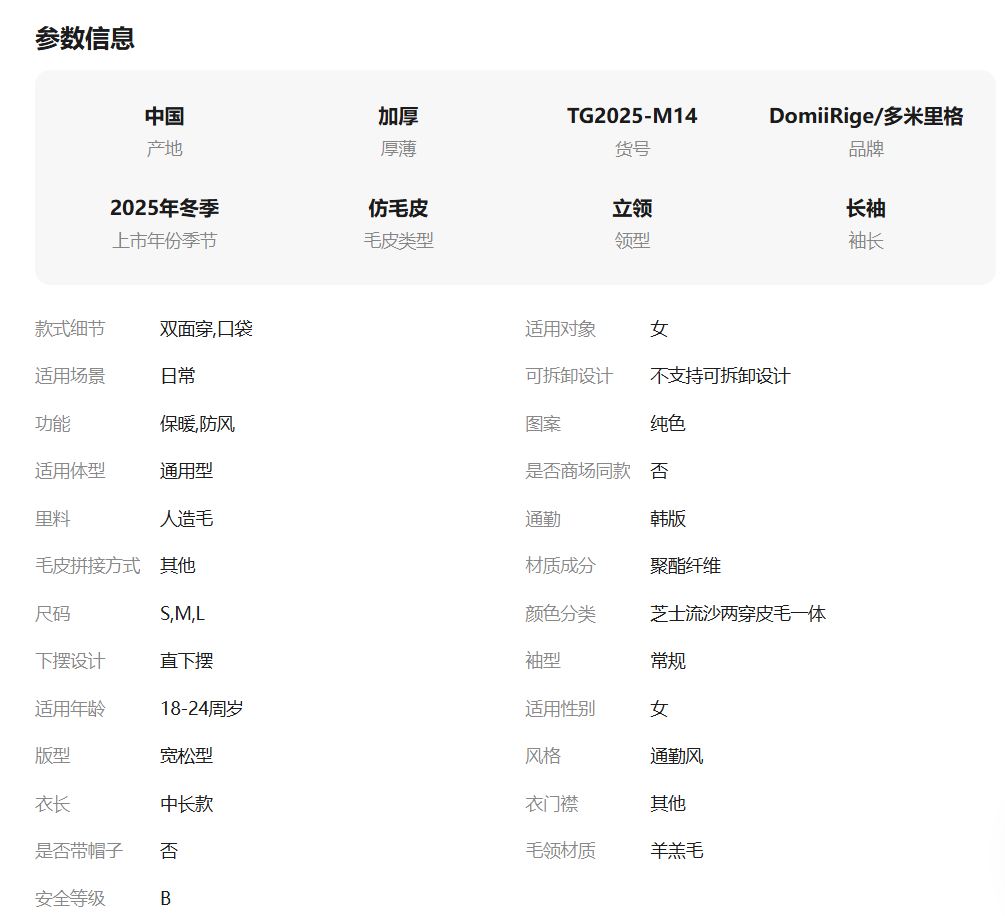Screen dimensions: 1005x916
Task: Click the 立领 collar type value
Action: click(632, 208)
